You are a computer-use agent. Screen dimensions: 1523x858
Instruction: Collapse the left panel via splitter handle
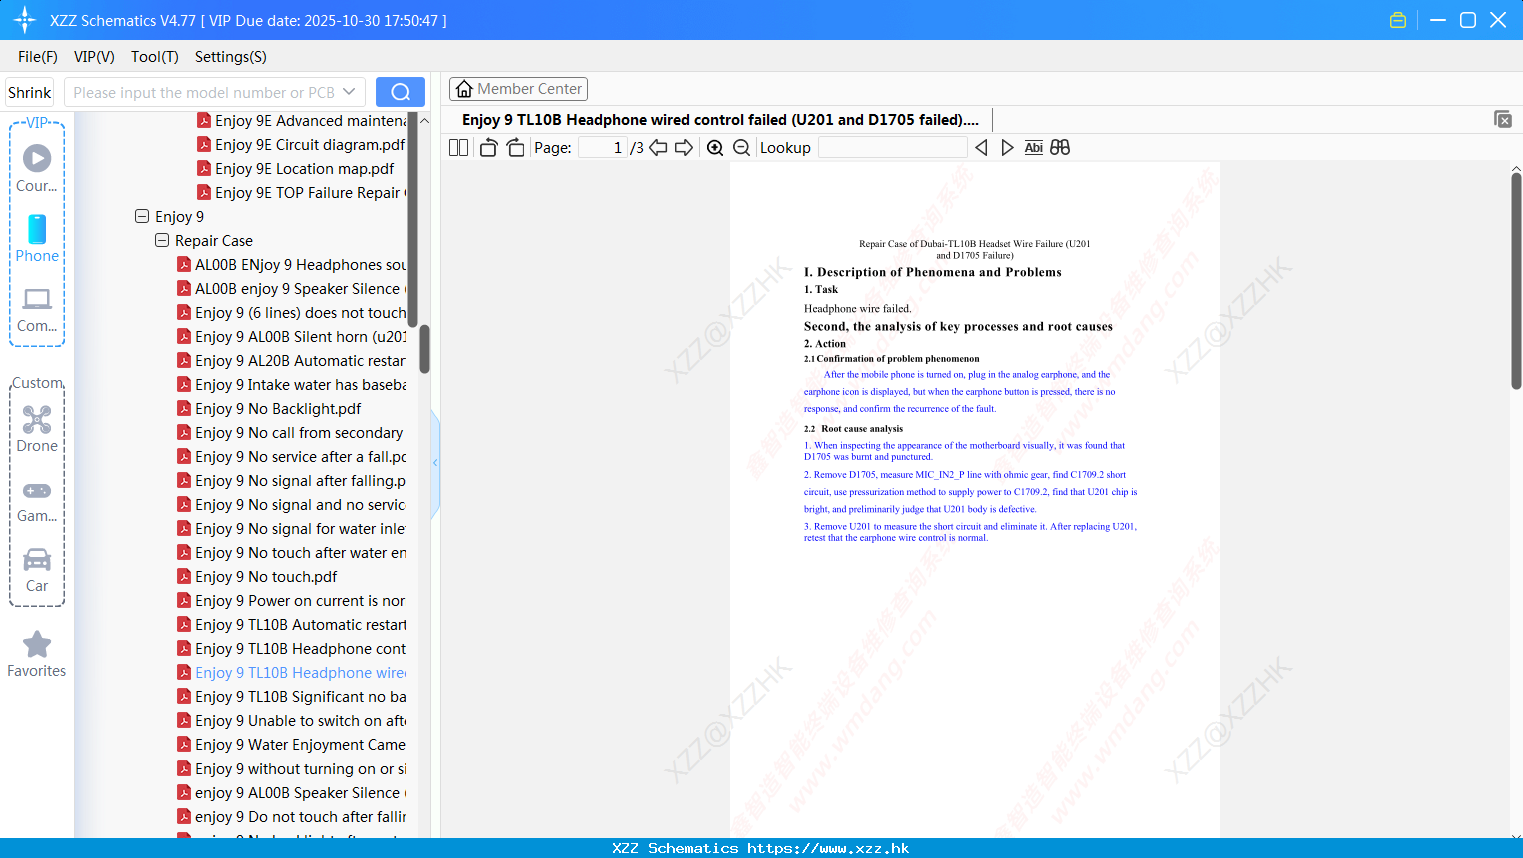click(x=435, y=462)
